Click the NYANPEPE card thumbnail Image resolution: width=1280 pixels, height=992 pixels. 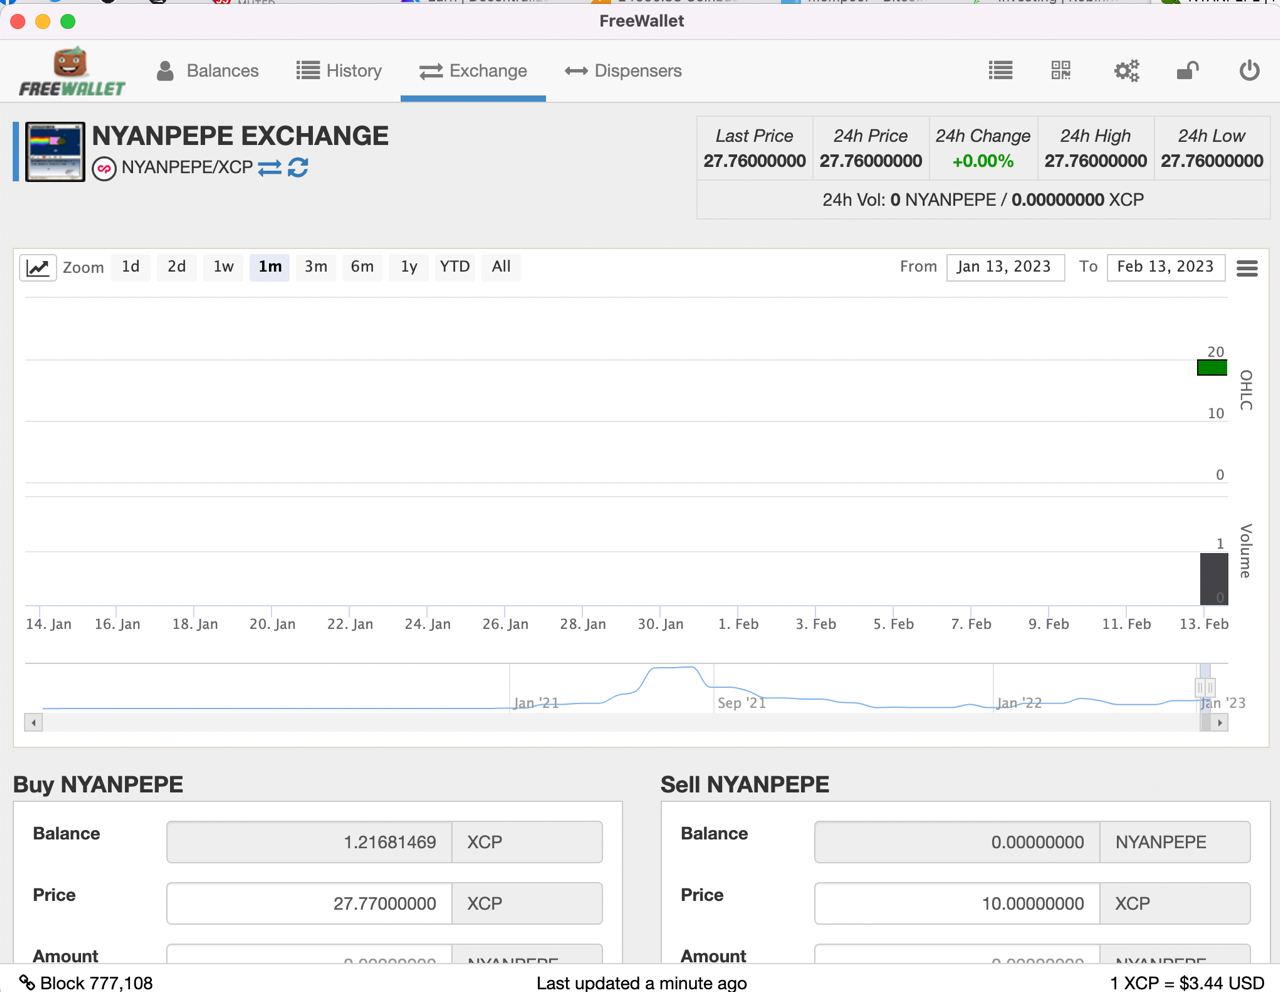point(55,152)
